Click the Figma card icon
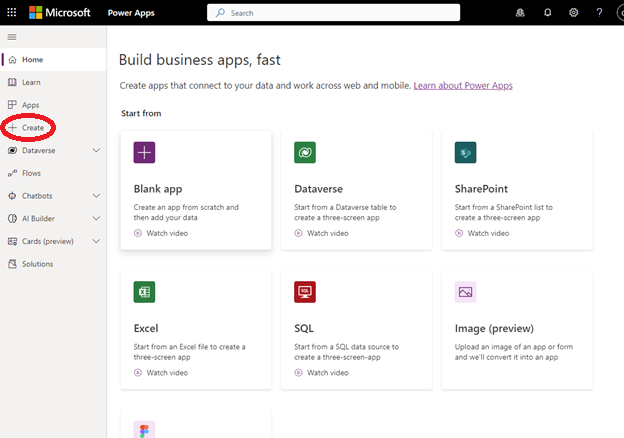The height and width of the screenshot is (438, 624). pyautogui.click(x=144, y=430)
